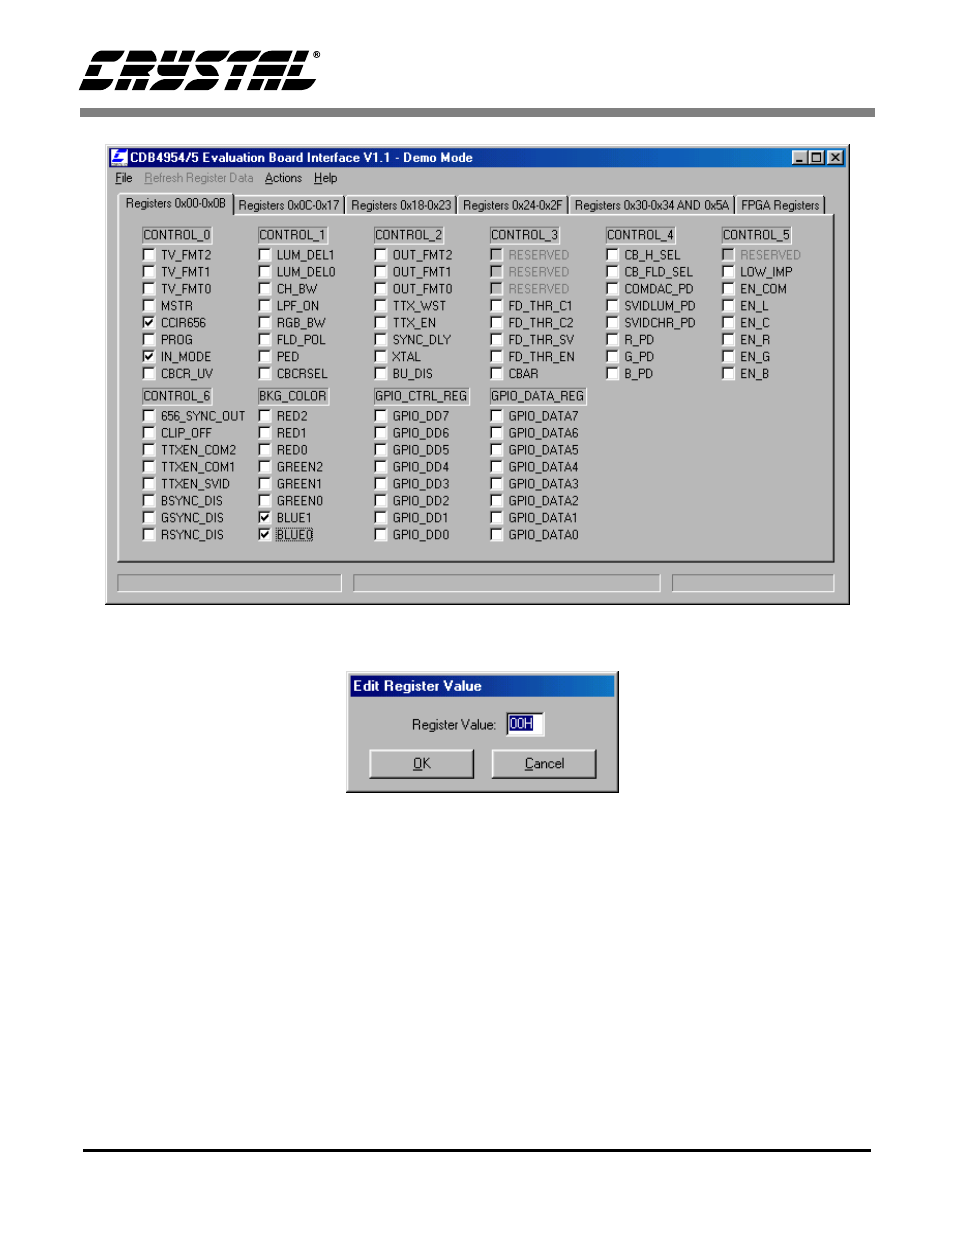Click the BKG_COLOR register label
This screenshot has width=954, height=1235.
click(293, 396)
